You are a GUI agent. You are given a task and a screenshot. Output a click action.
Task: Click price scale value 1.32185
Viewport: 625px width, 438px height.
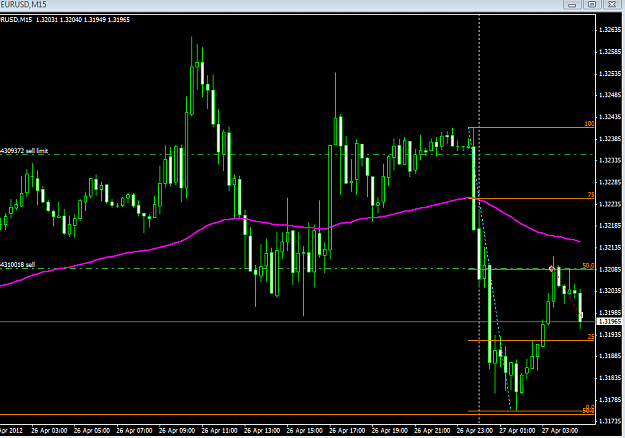pyautogui.click(x=610, y=226)
